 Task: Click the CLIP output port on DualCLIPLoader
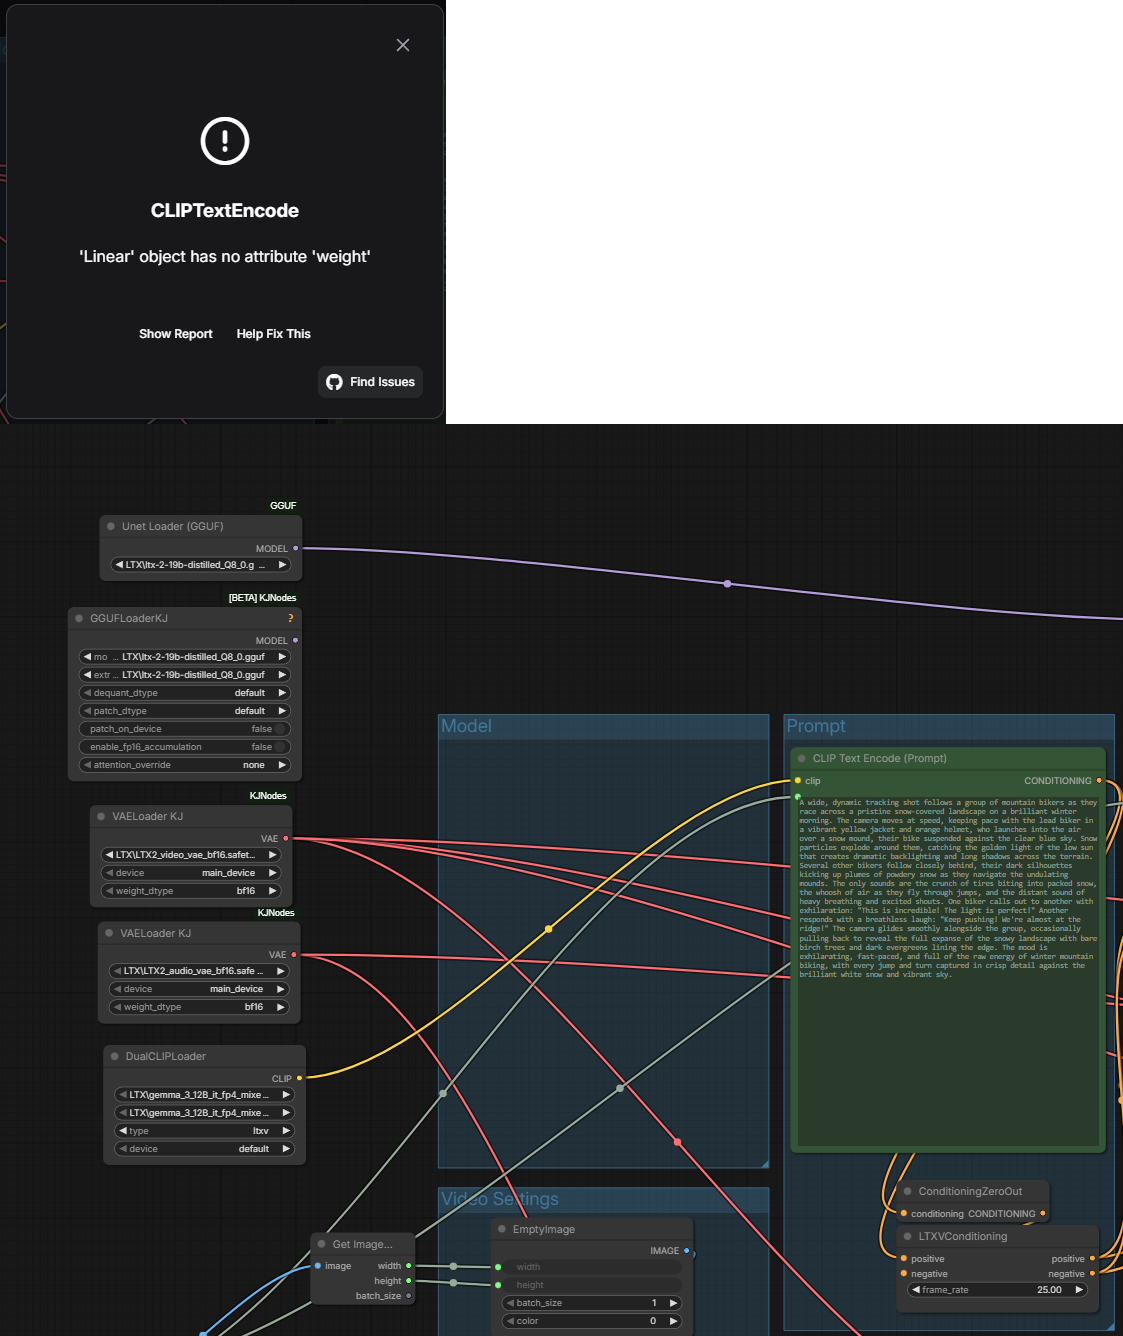299,1078
